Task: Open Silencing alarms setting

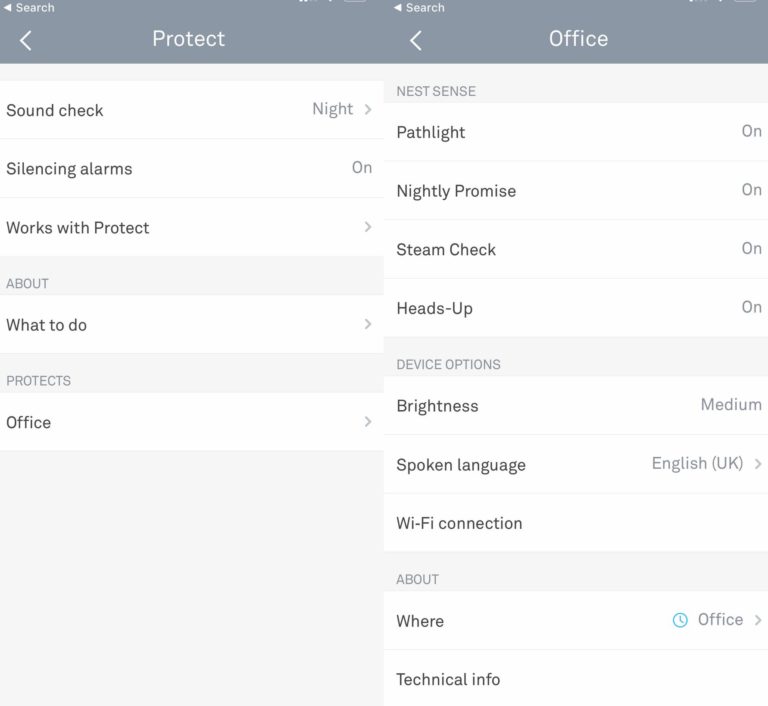Action: 192,169
